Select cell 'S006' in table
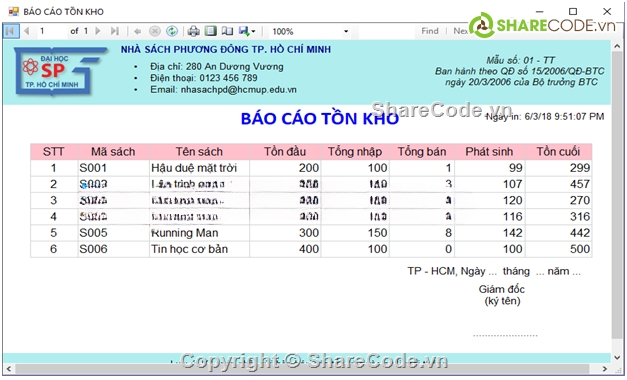Image resolution: width=627 pixels, height=380 pixels. point(113,249)
